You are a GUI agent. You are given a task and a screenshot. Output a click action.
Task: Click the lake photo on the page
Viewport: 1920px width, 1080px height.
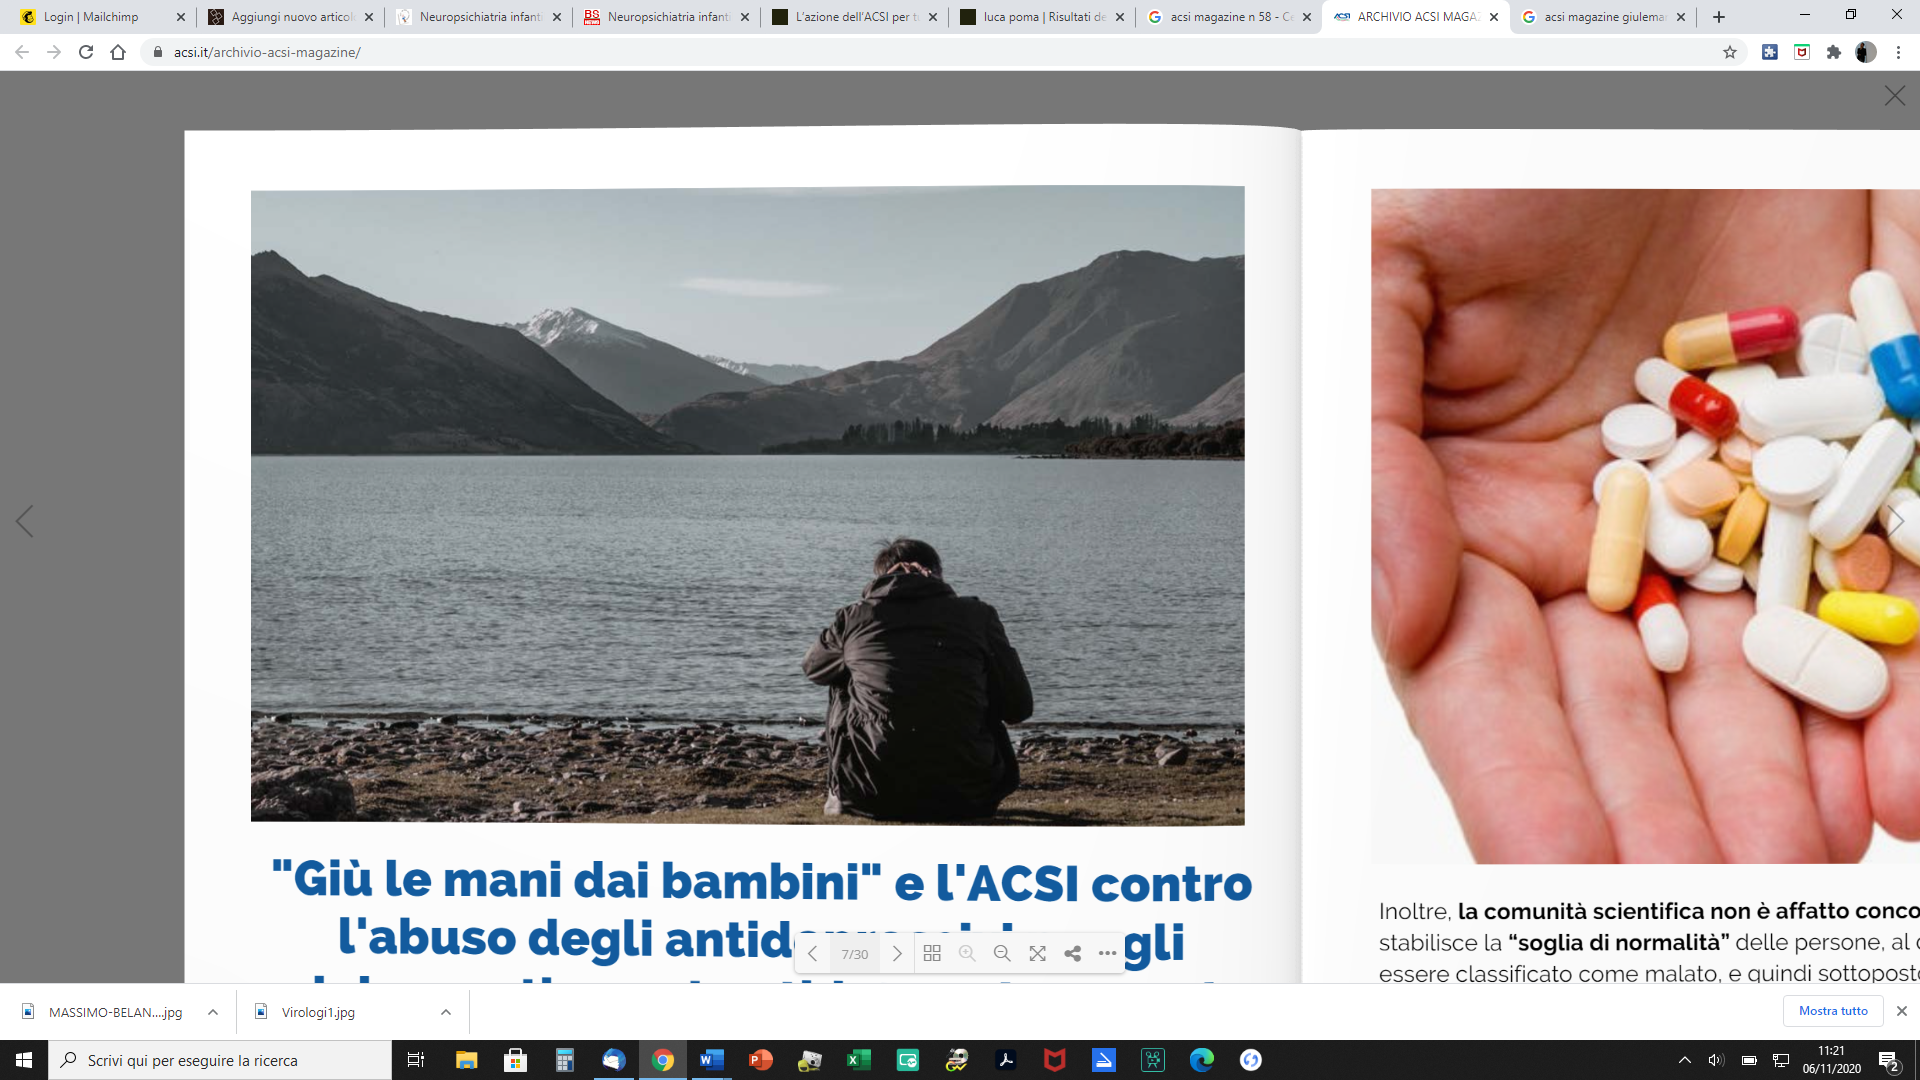coord(747,505)
